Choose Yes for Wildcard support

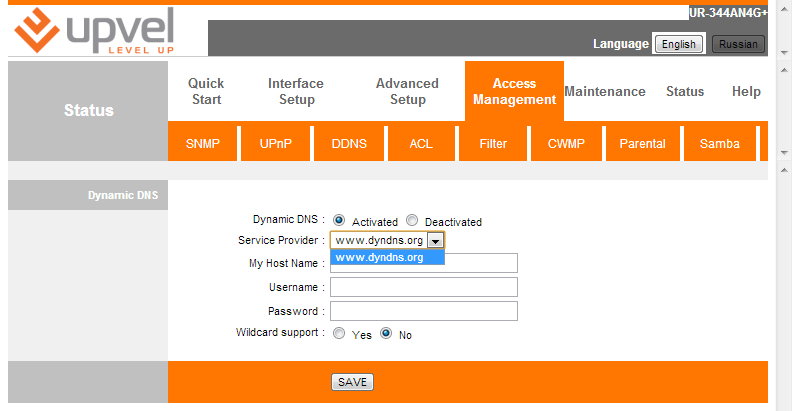click(339, 334)
